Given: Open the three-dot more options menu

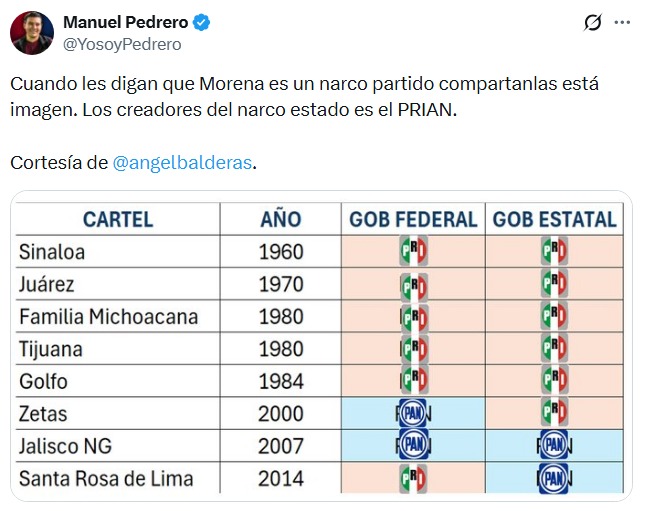Looking at the screenshot, I should tap(622, 22).
